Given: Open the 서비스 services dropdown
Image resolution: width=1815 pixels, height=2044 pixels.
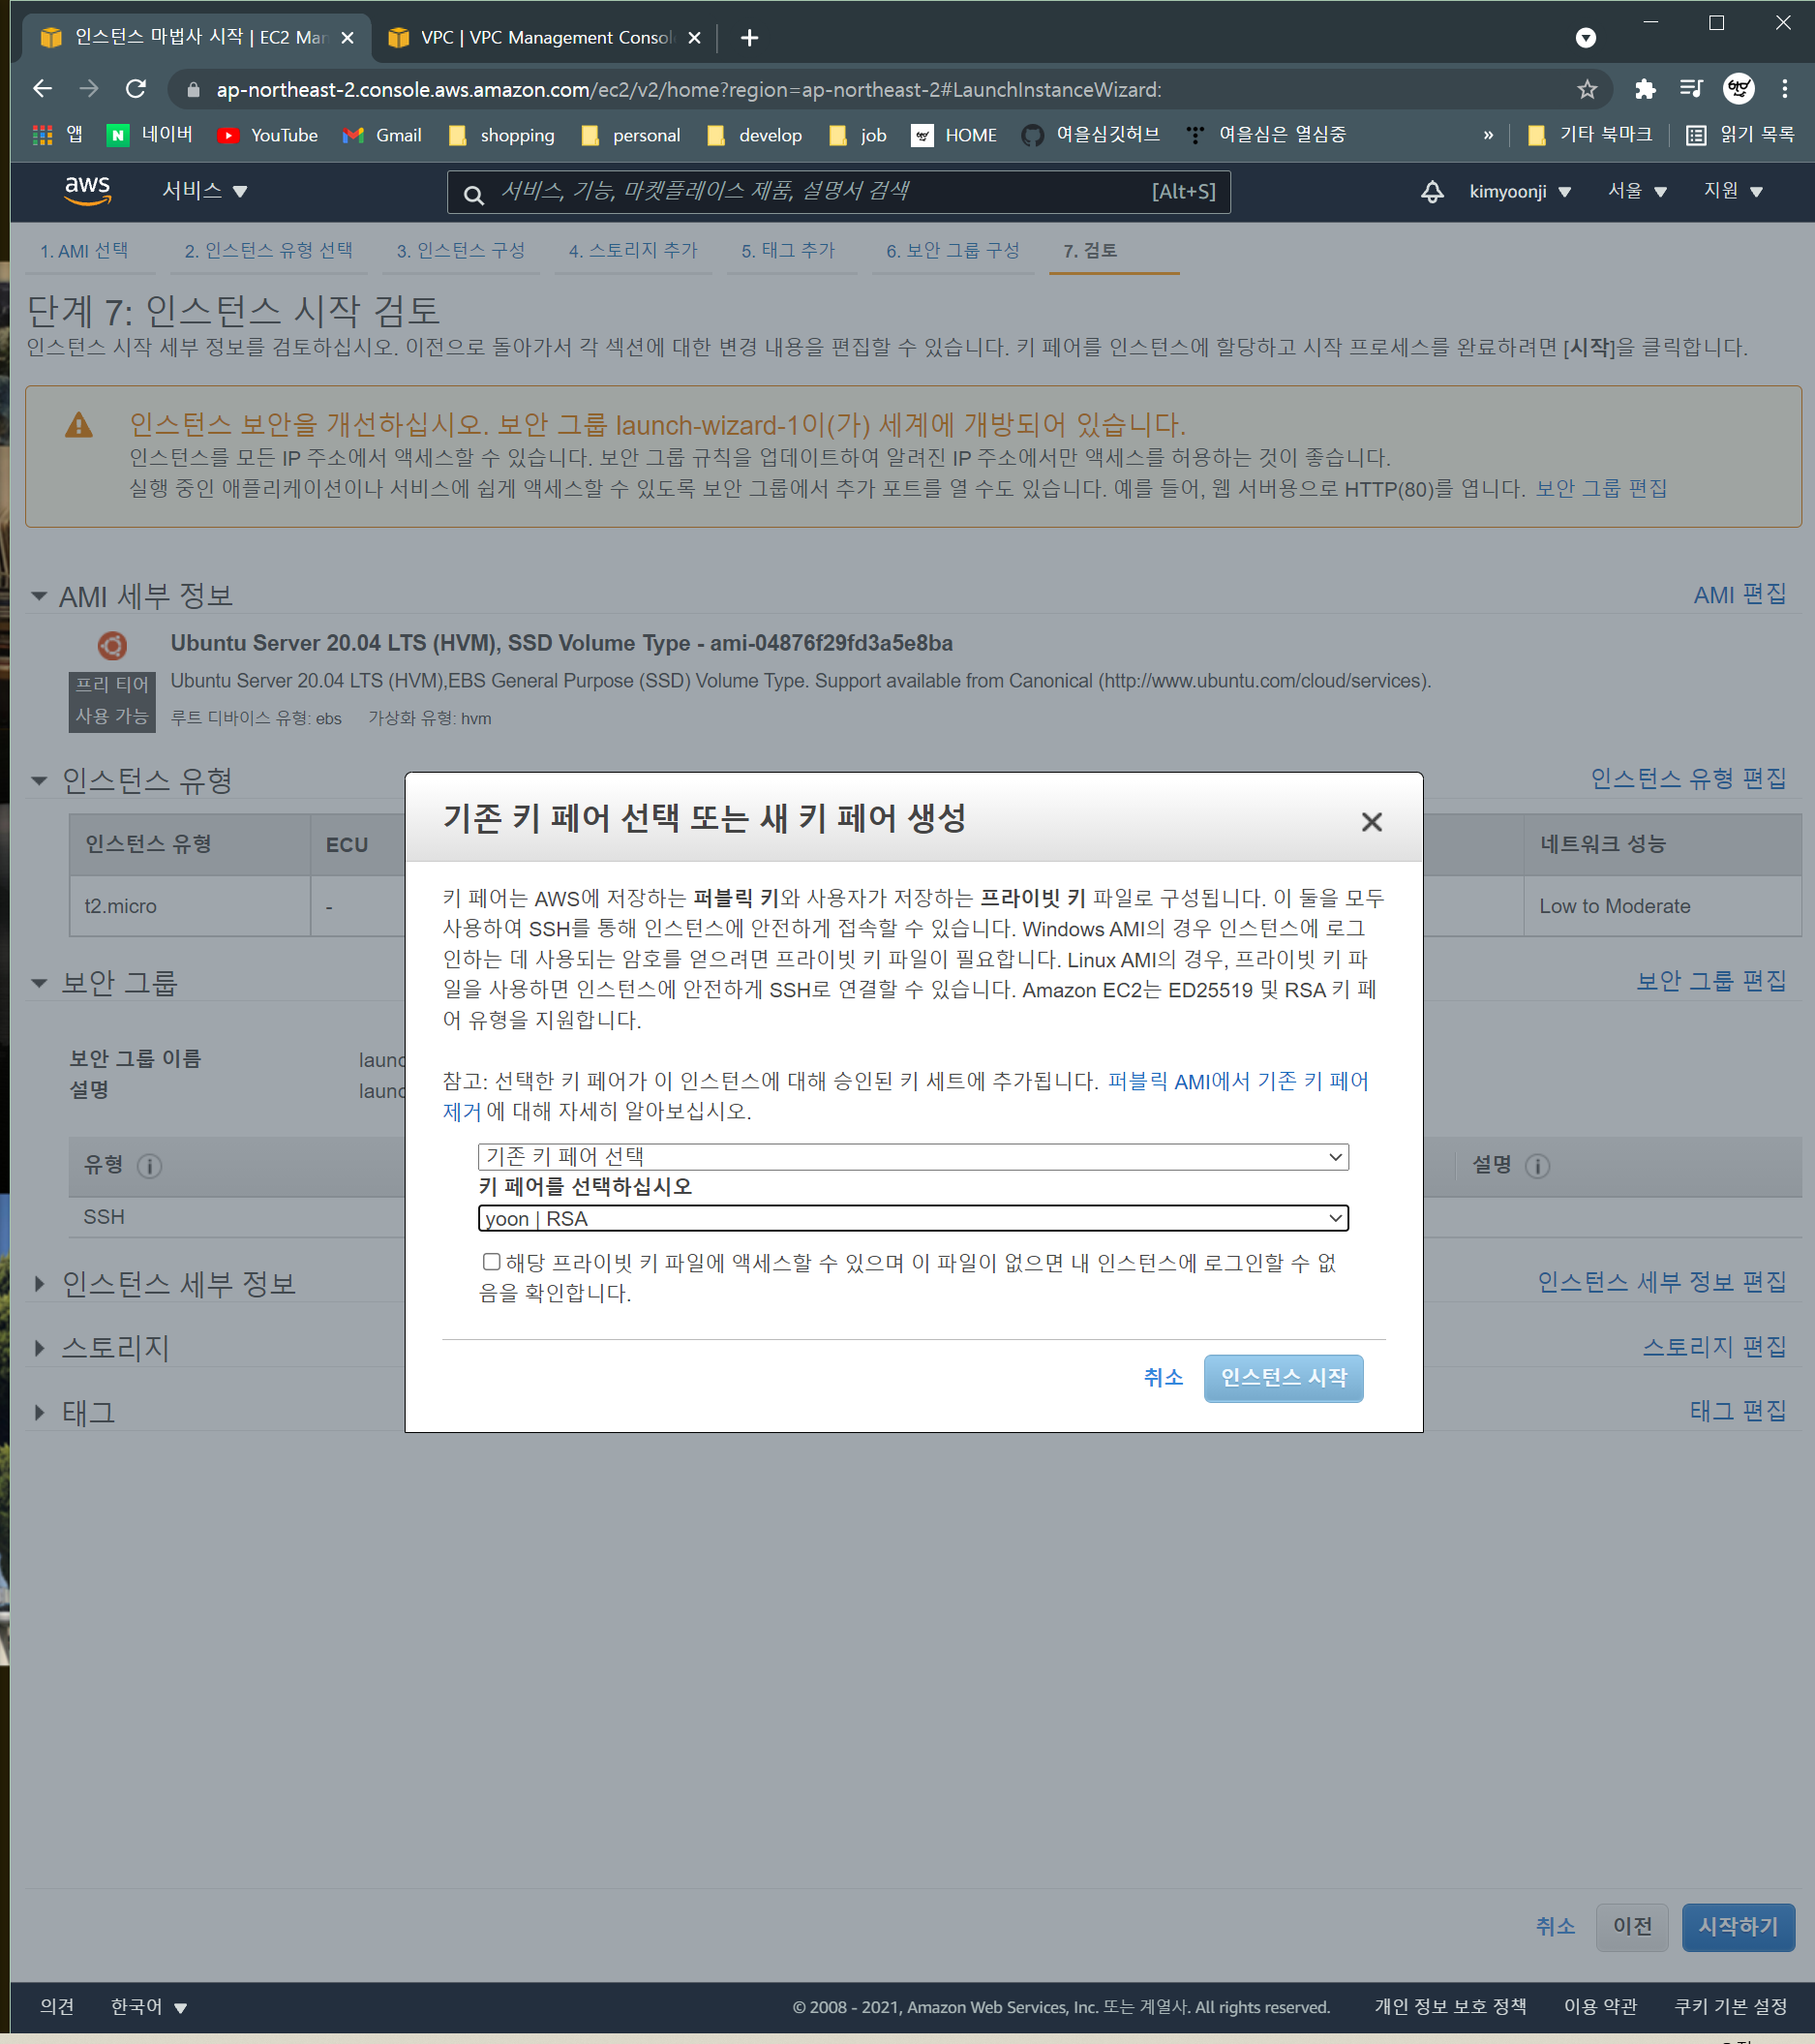Looking at the screenshot, I should pos(205,191).
